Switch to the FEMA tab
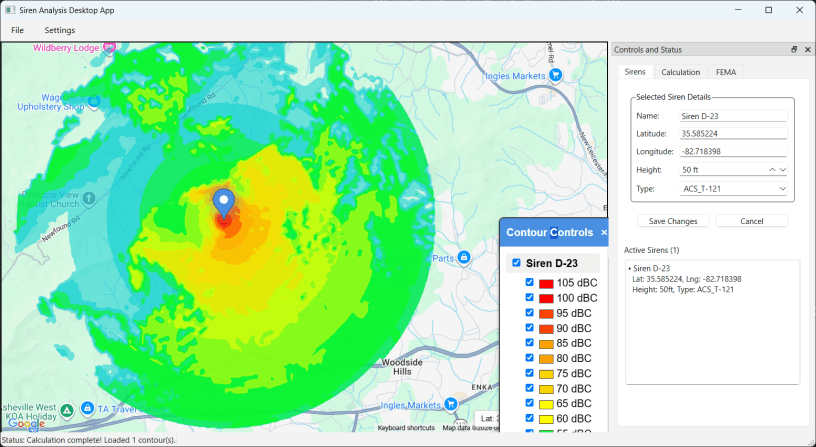This screenshot has height=447, width=816. pyautogui.click(x=726, y=72)
